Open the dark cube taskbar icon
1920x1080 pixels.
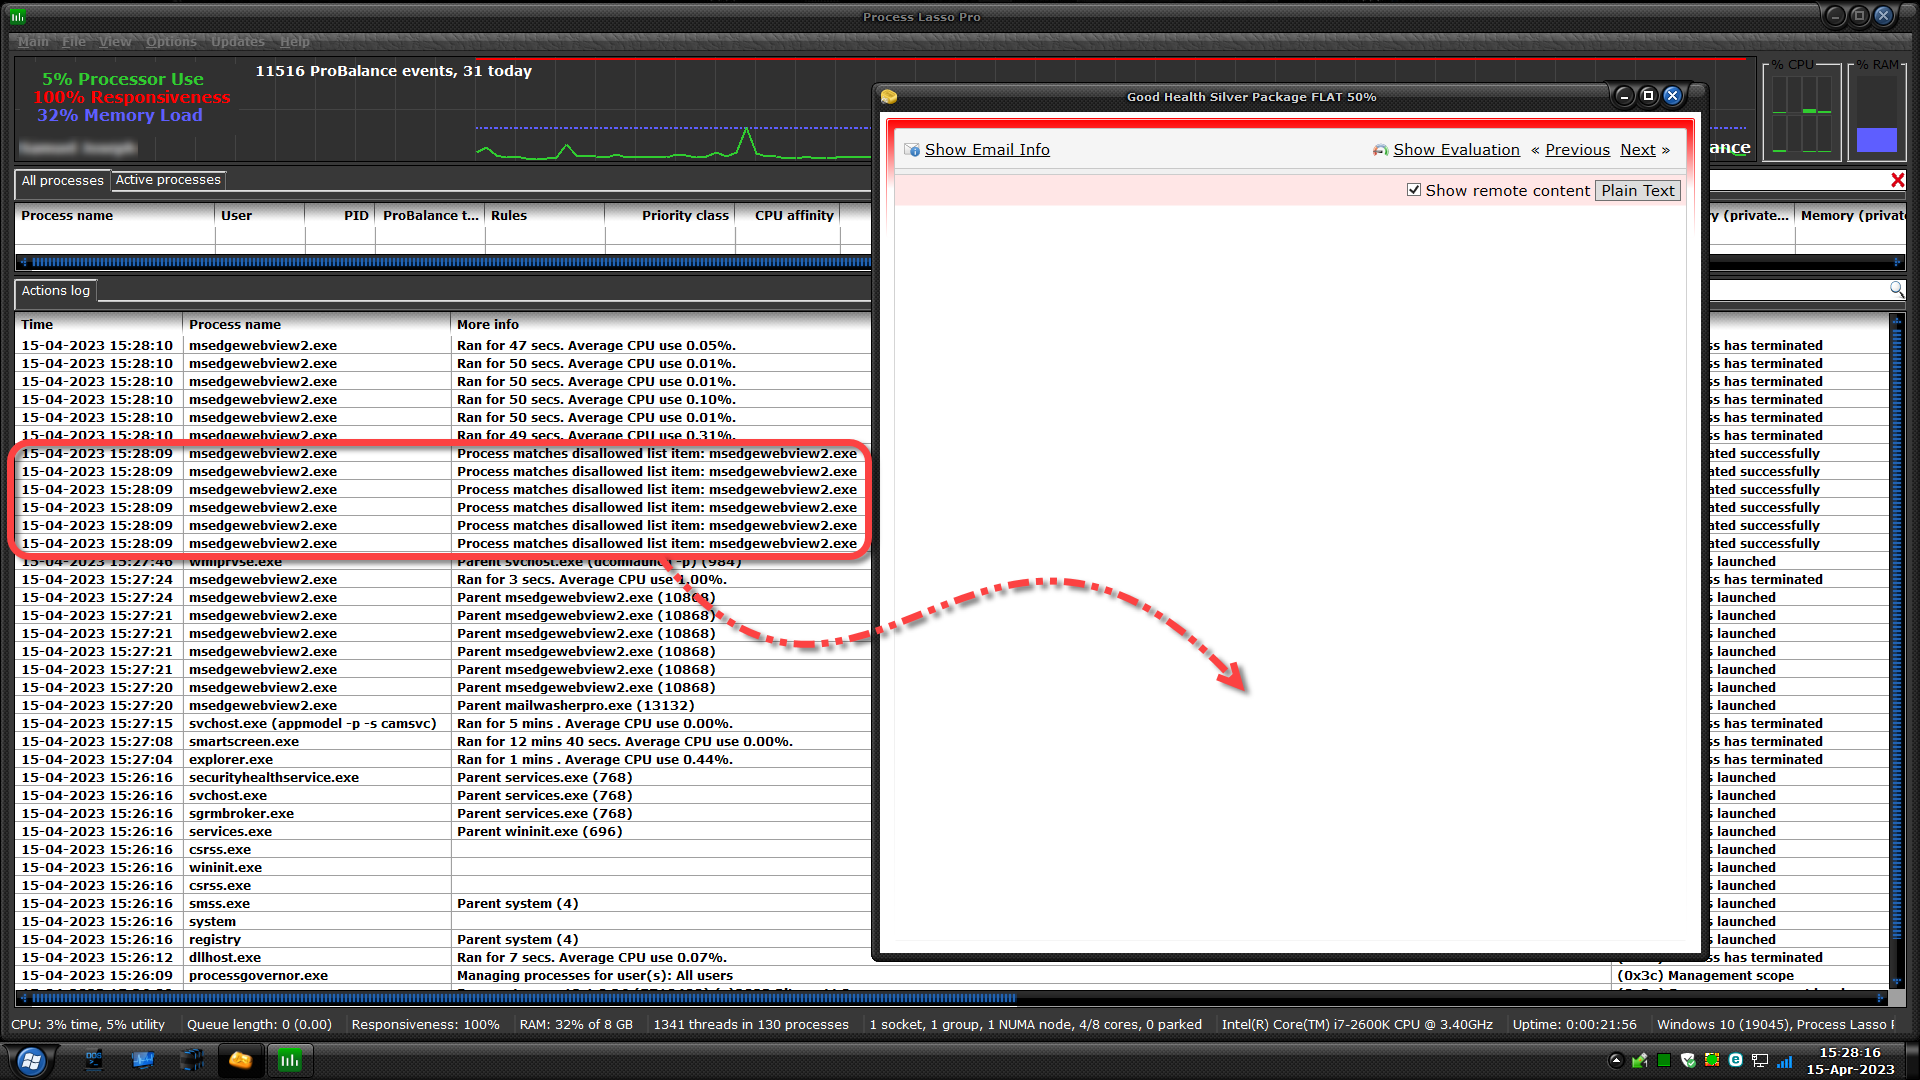coord(191,1060)
